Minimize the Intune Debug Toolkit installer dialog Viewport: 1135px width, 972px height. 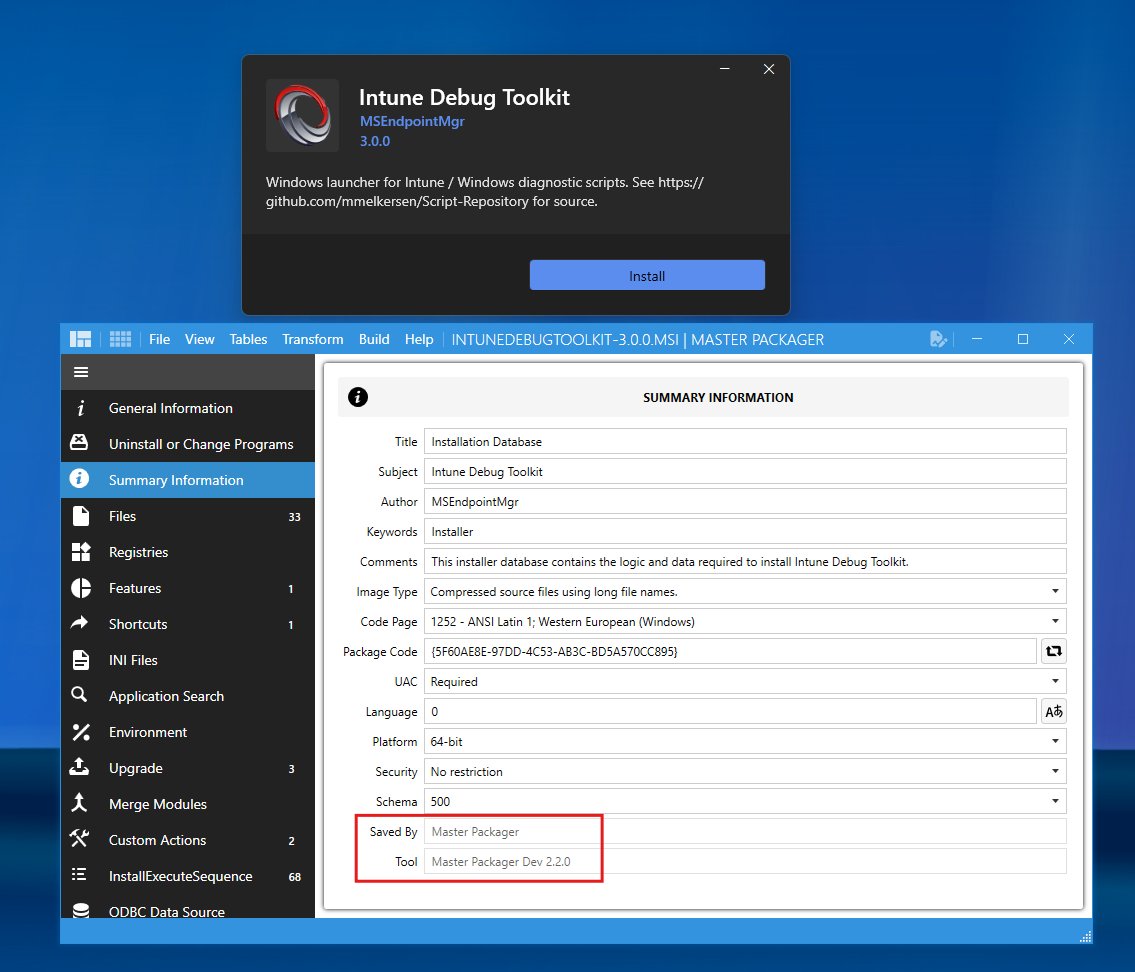(725, 69)
